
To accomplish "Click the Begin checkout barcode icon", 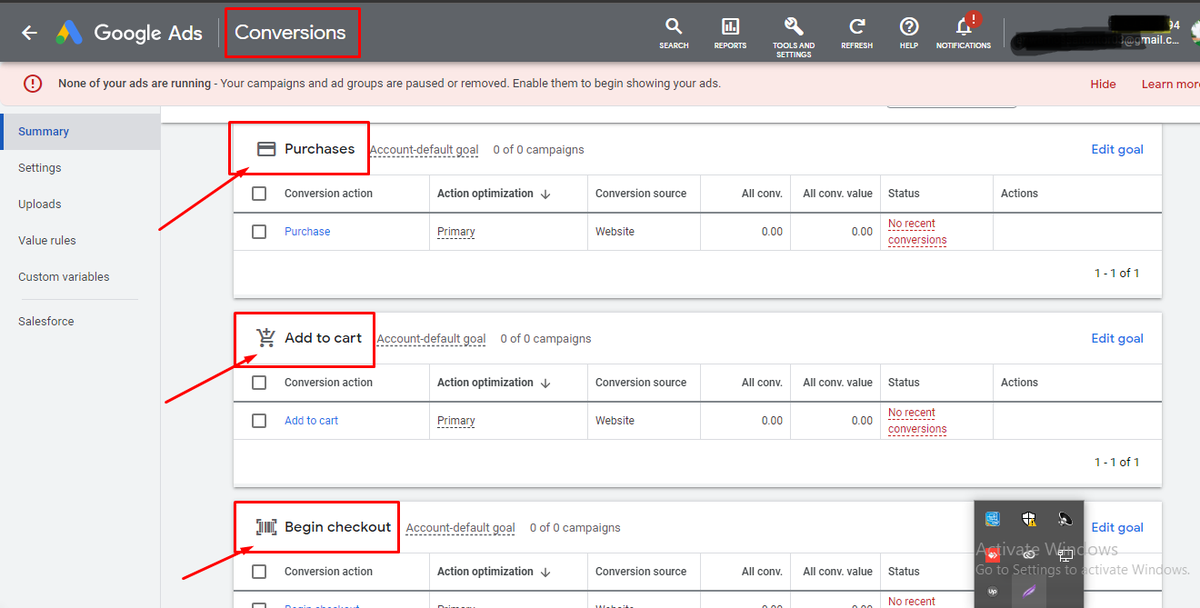I will pos(266,527).
